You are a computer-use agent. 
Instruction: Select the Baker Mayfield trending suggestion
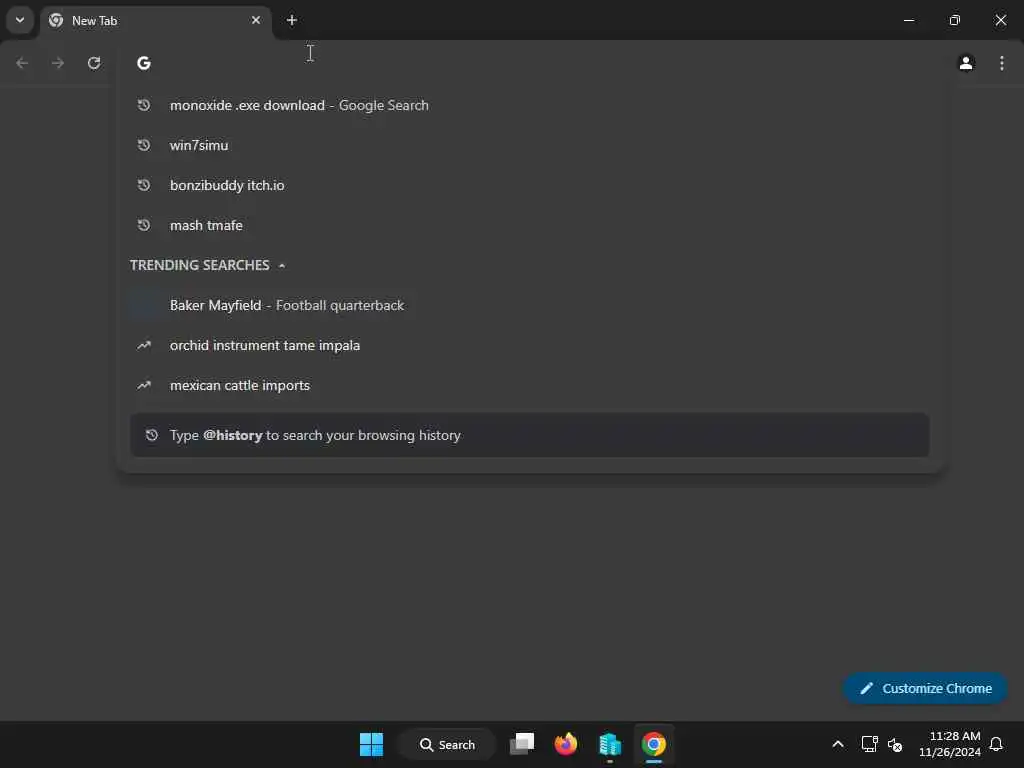click(x=530, y=305)
